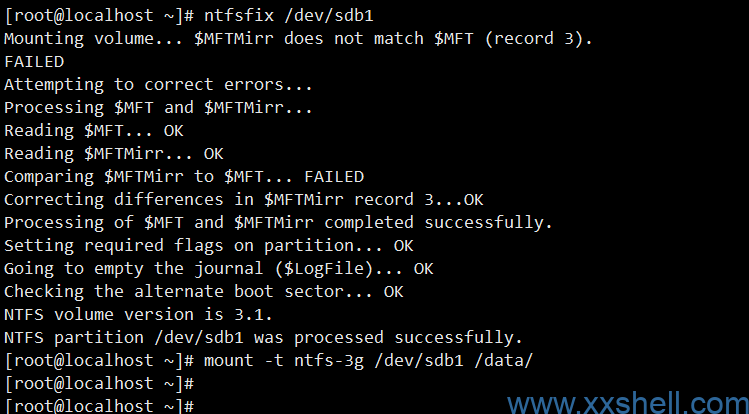
Task: Click the "Mounting volume..." output line
Action: coord(298,39)
